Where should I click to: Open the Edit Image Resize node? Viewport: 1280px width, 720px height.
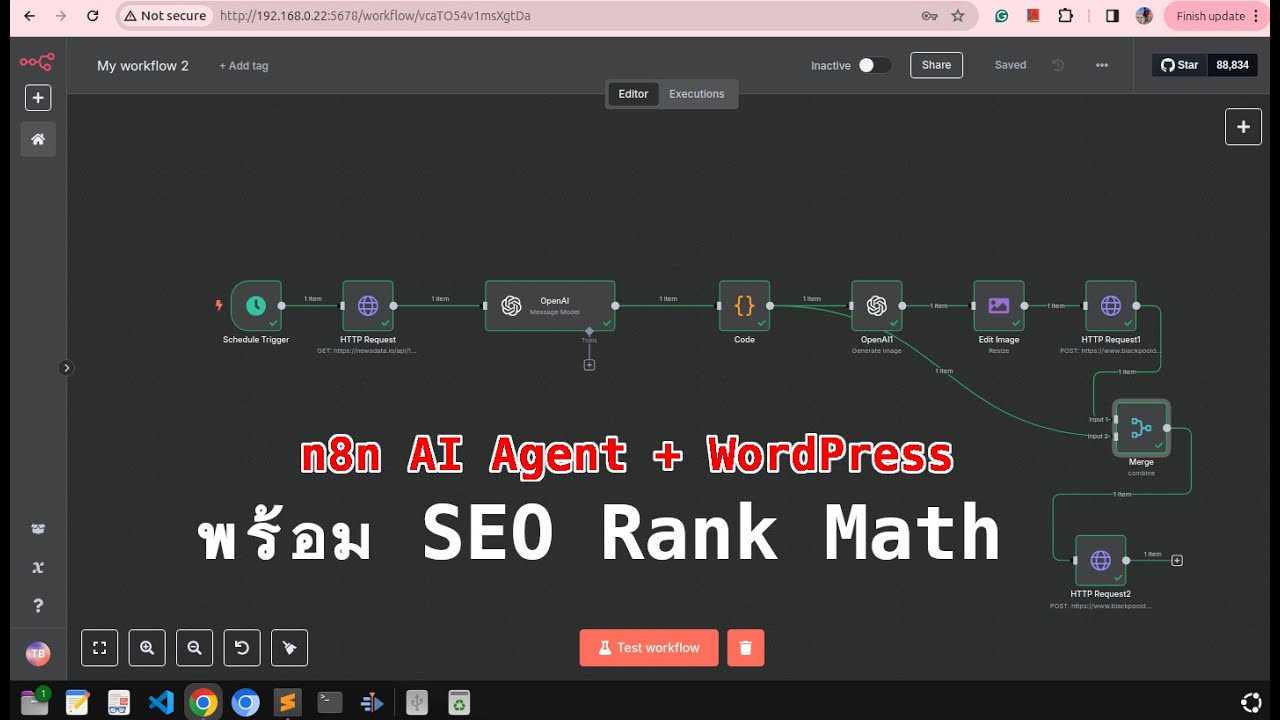pyautogui.click(x=999, y=306)
